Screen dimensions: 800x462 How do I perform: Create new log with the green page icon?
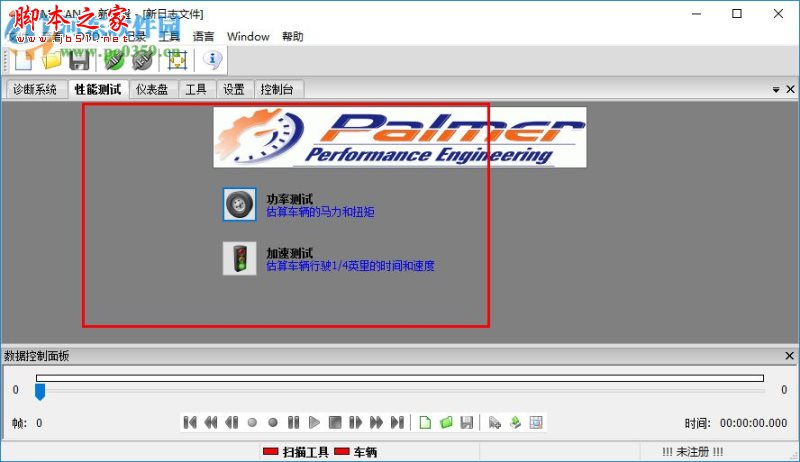[x=425, y=422]
